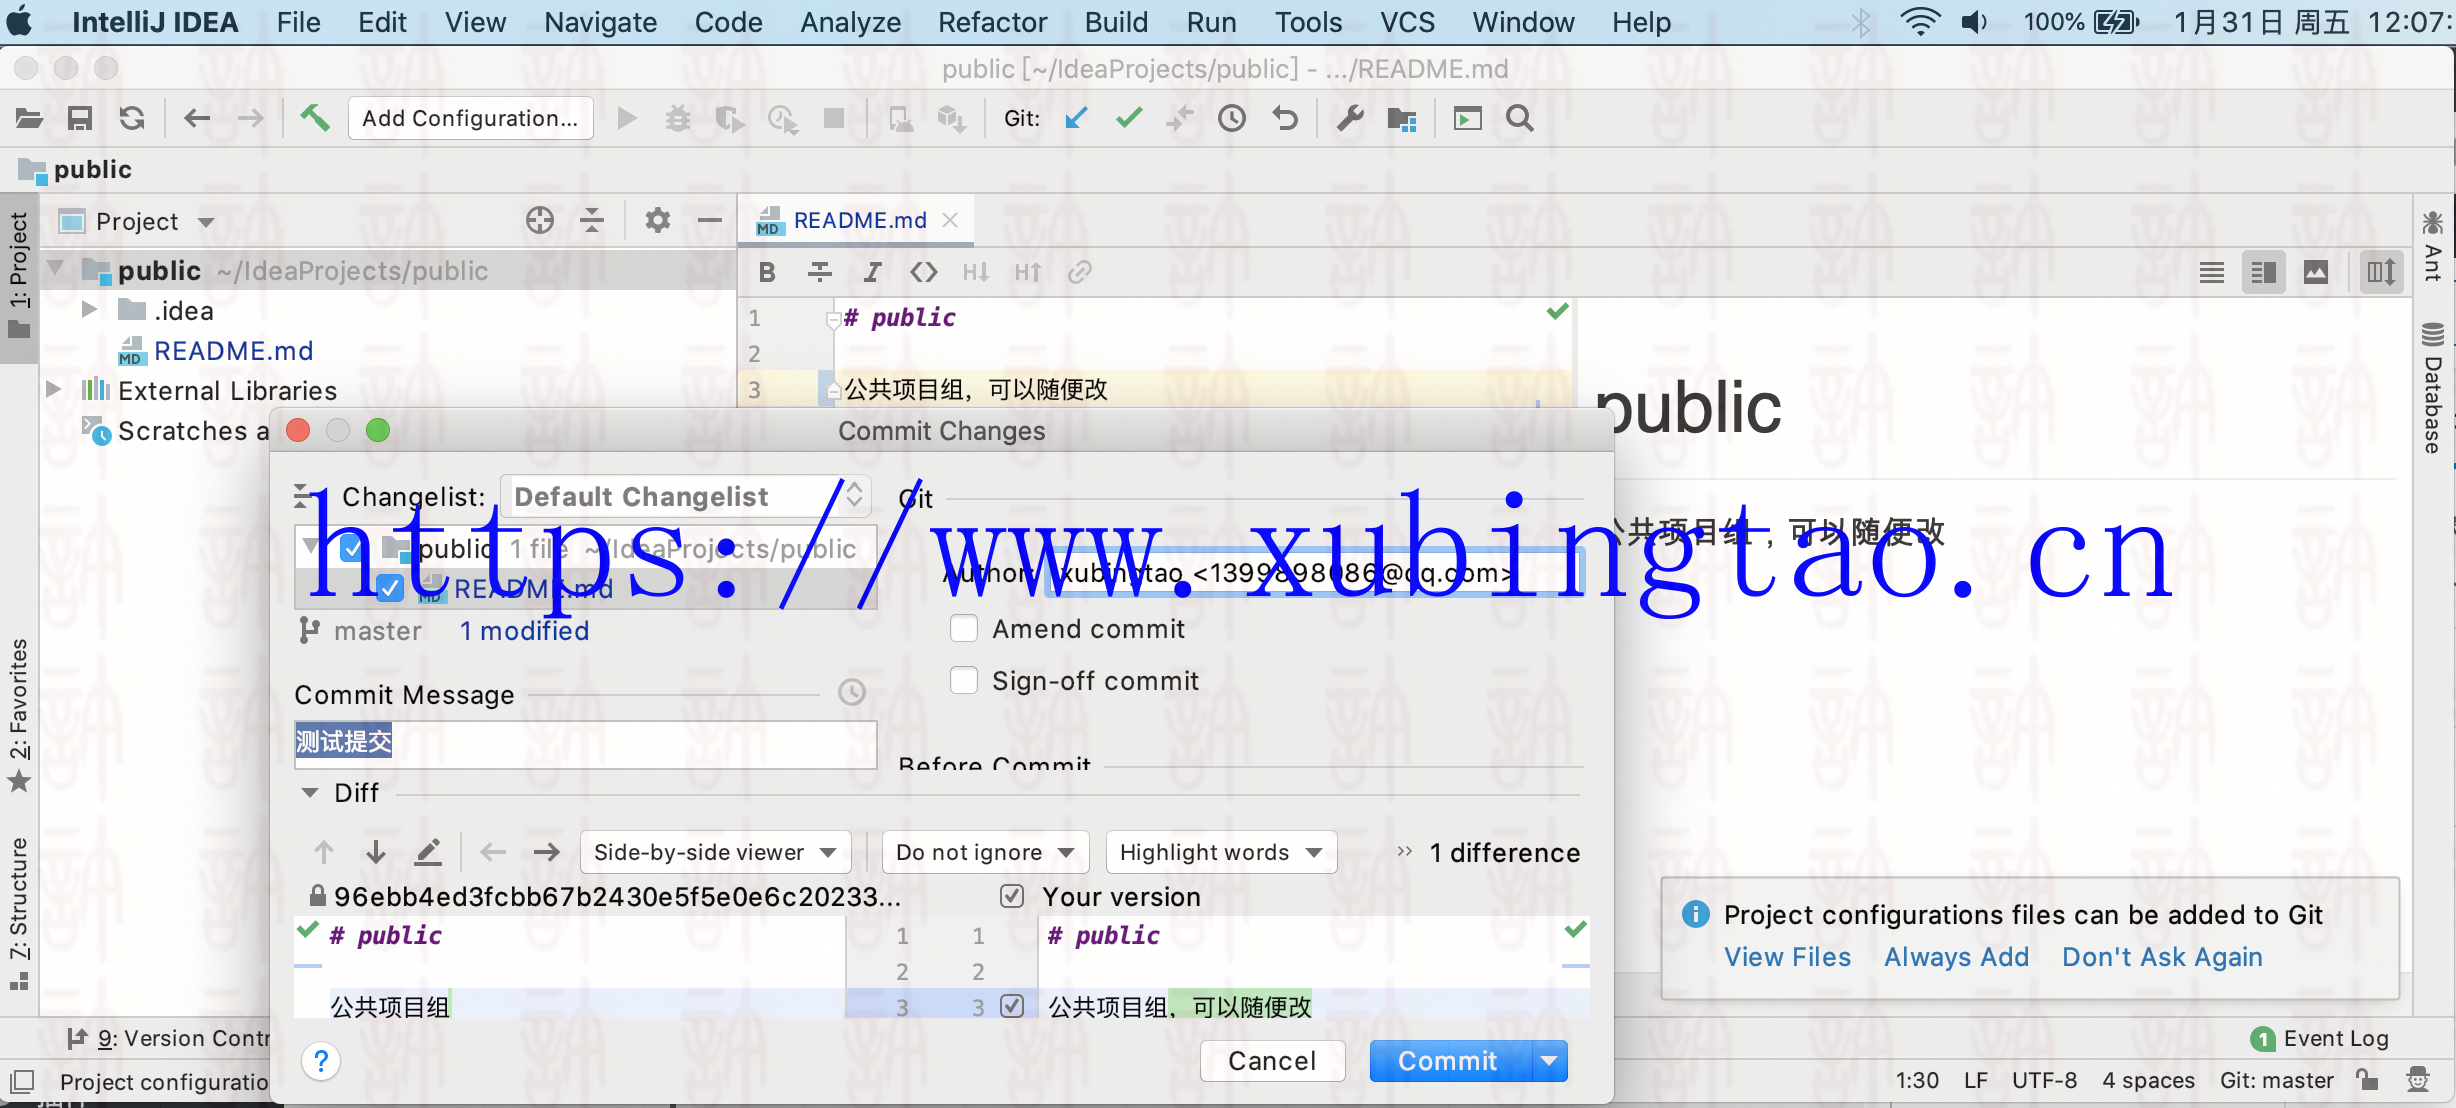The height and width of the screenshot is (1108, 2456).
Task: Open Event Log in status bar
Action: tap(2320, 1038)
